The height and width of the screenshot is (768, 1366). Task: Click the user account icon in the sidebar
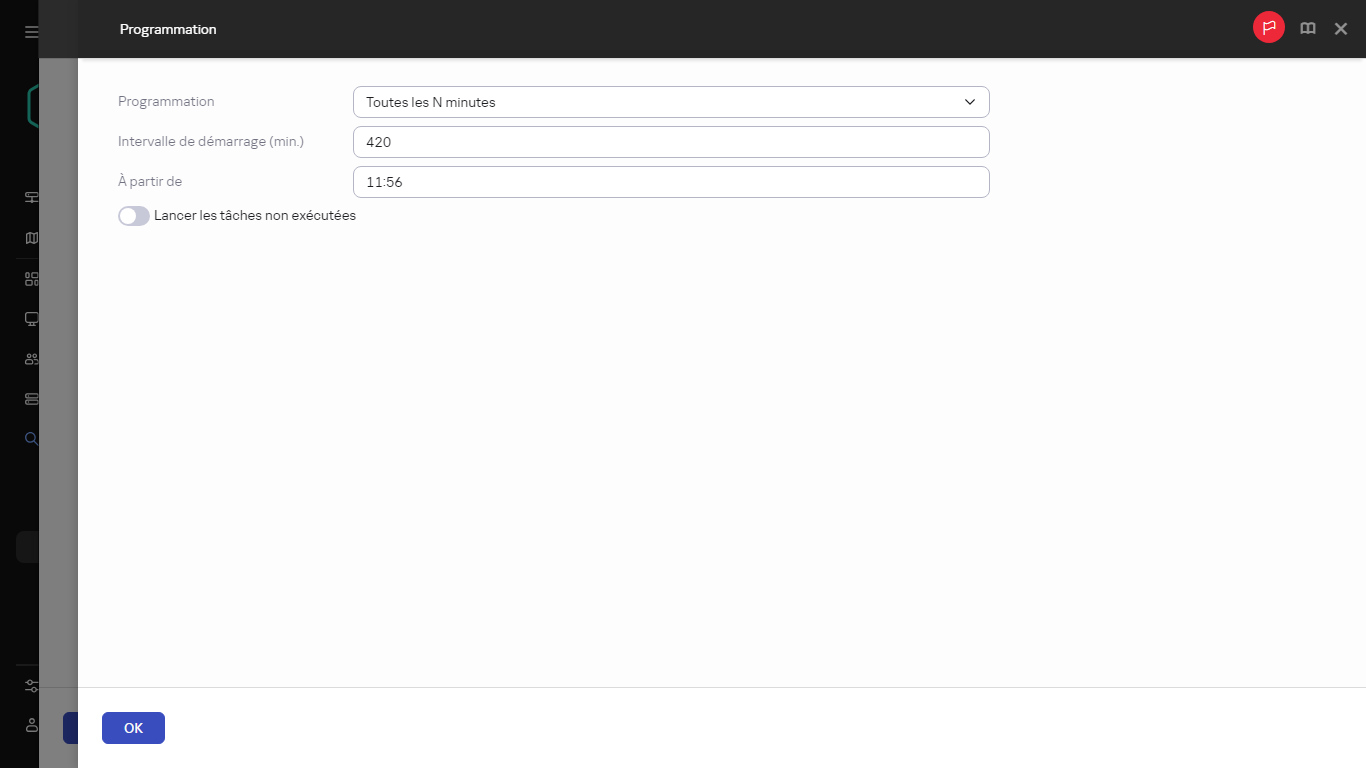pyautogui.click(x=31, y=725)
